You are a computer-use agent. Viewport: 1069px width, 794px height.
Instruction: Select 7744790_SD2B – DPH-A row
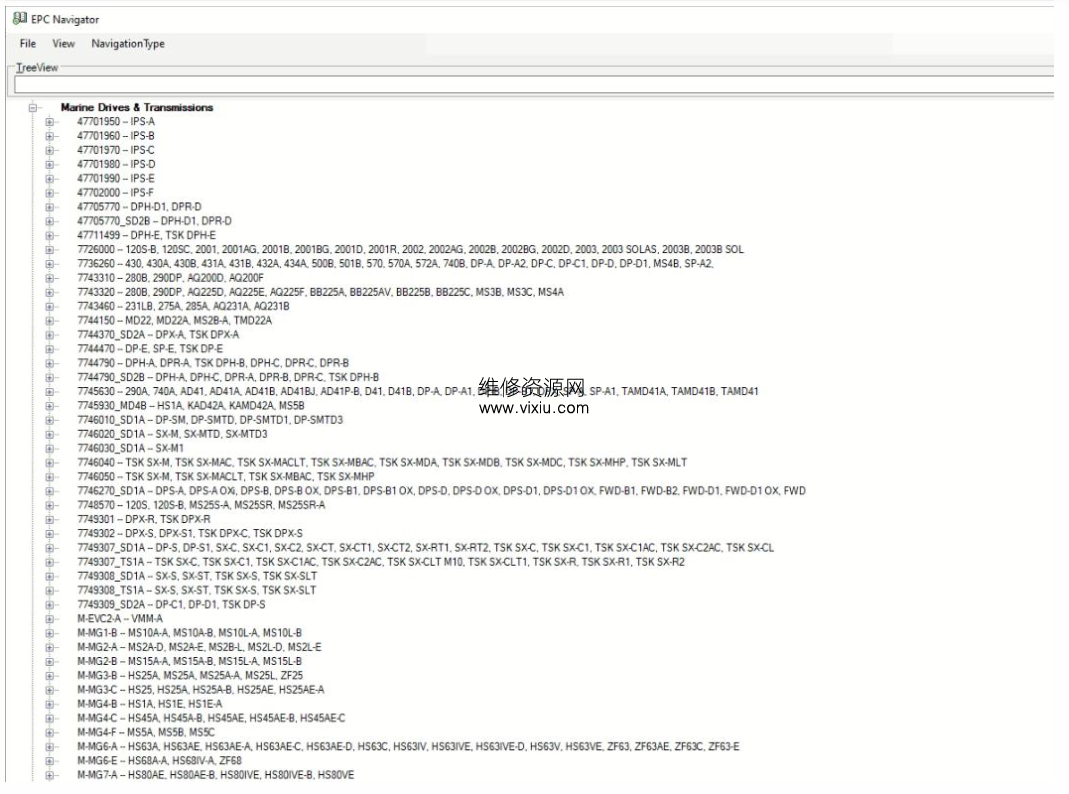pyautogui.click(x=228, y=378)
